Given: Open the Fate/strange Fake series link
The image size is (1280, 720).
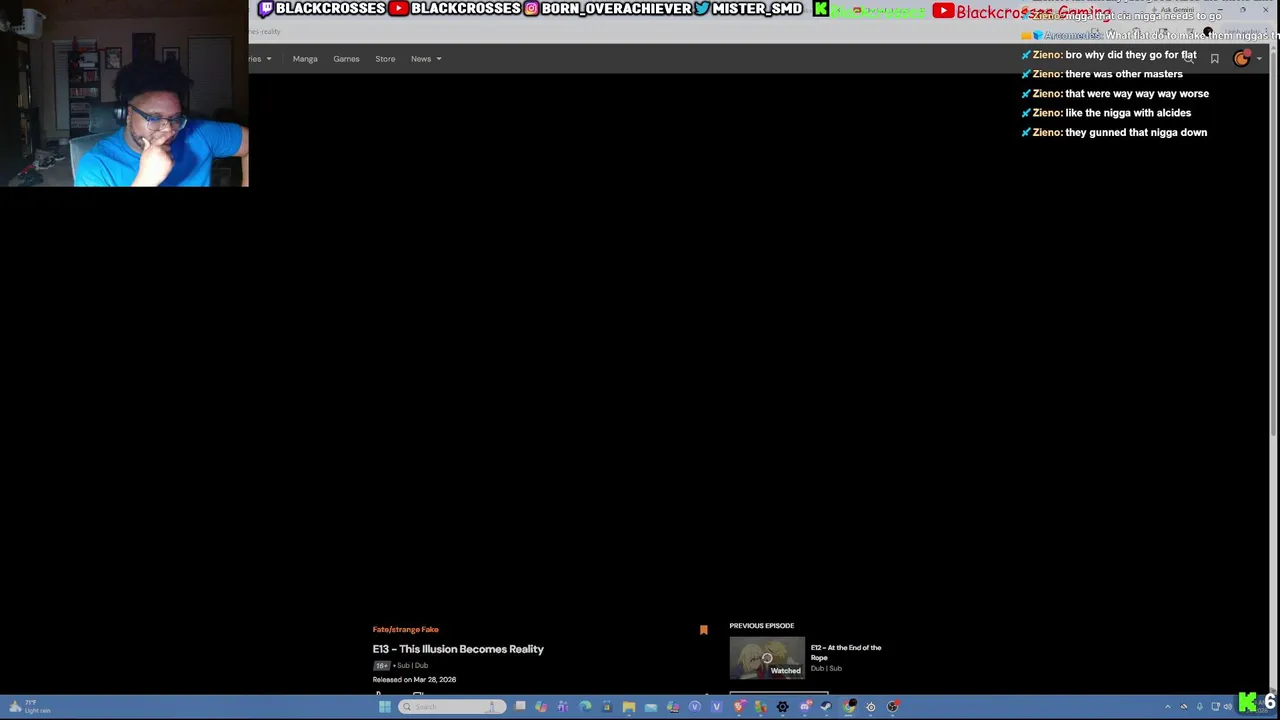Looking at the screenshot, I should [405, 629].
